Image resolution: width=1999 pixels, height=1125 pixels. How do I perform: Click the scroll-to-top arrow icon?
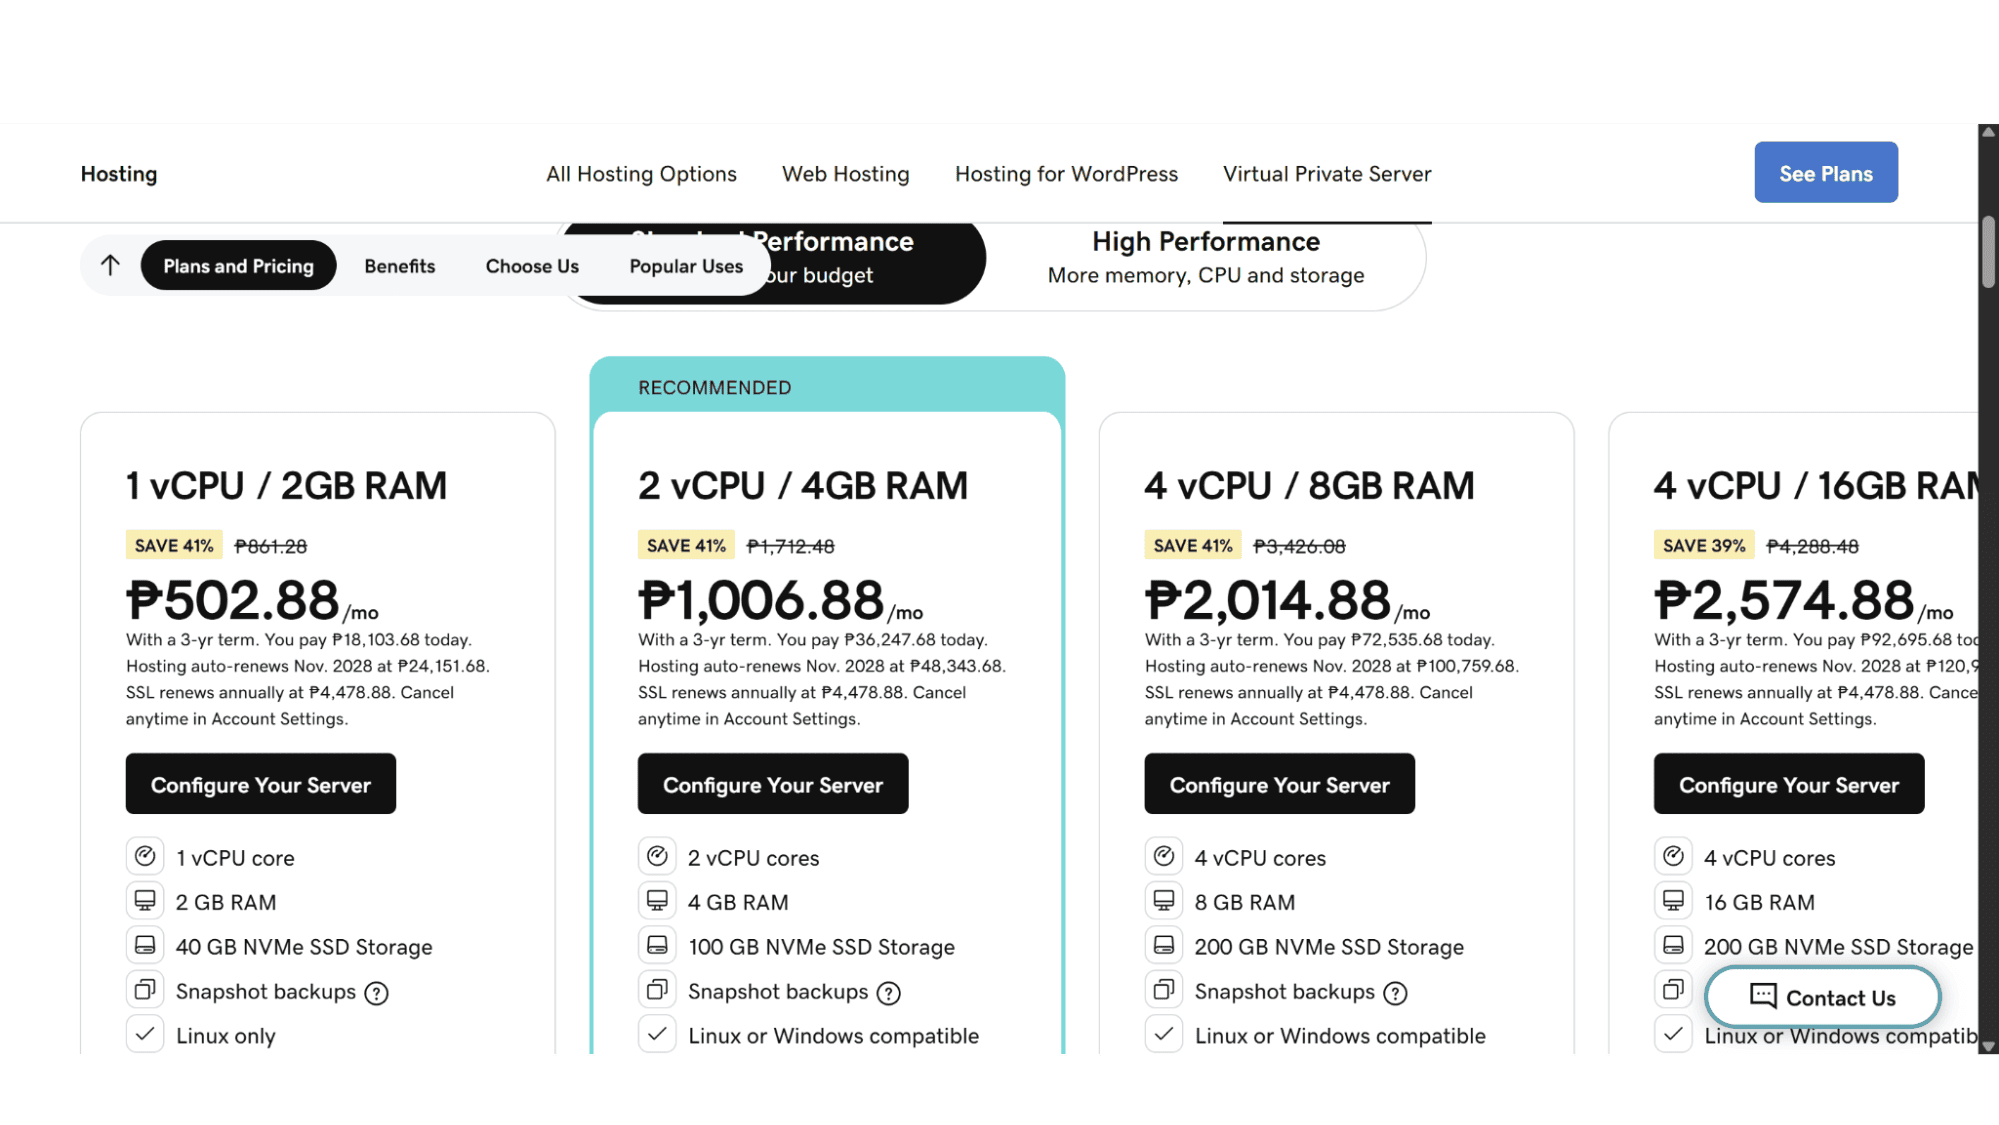pyautogui.click(x=109, y=264)
